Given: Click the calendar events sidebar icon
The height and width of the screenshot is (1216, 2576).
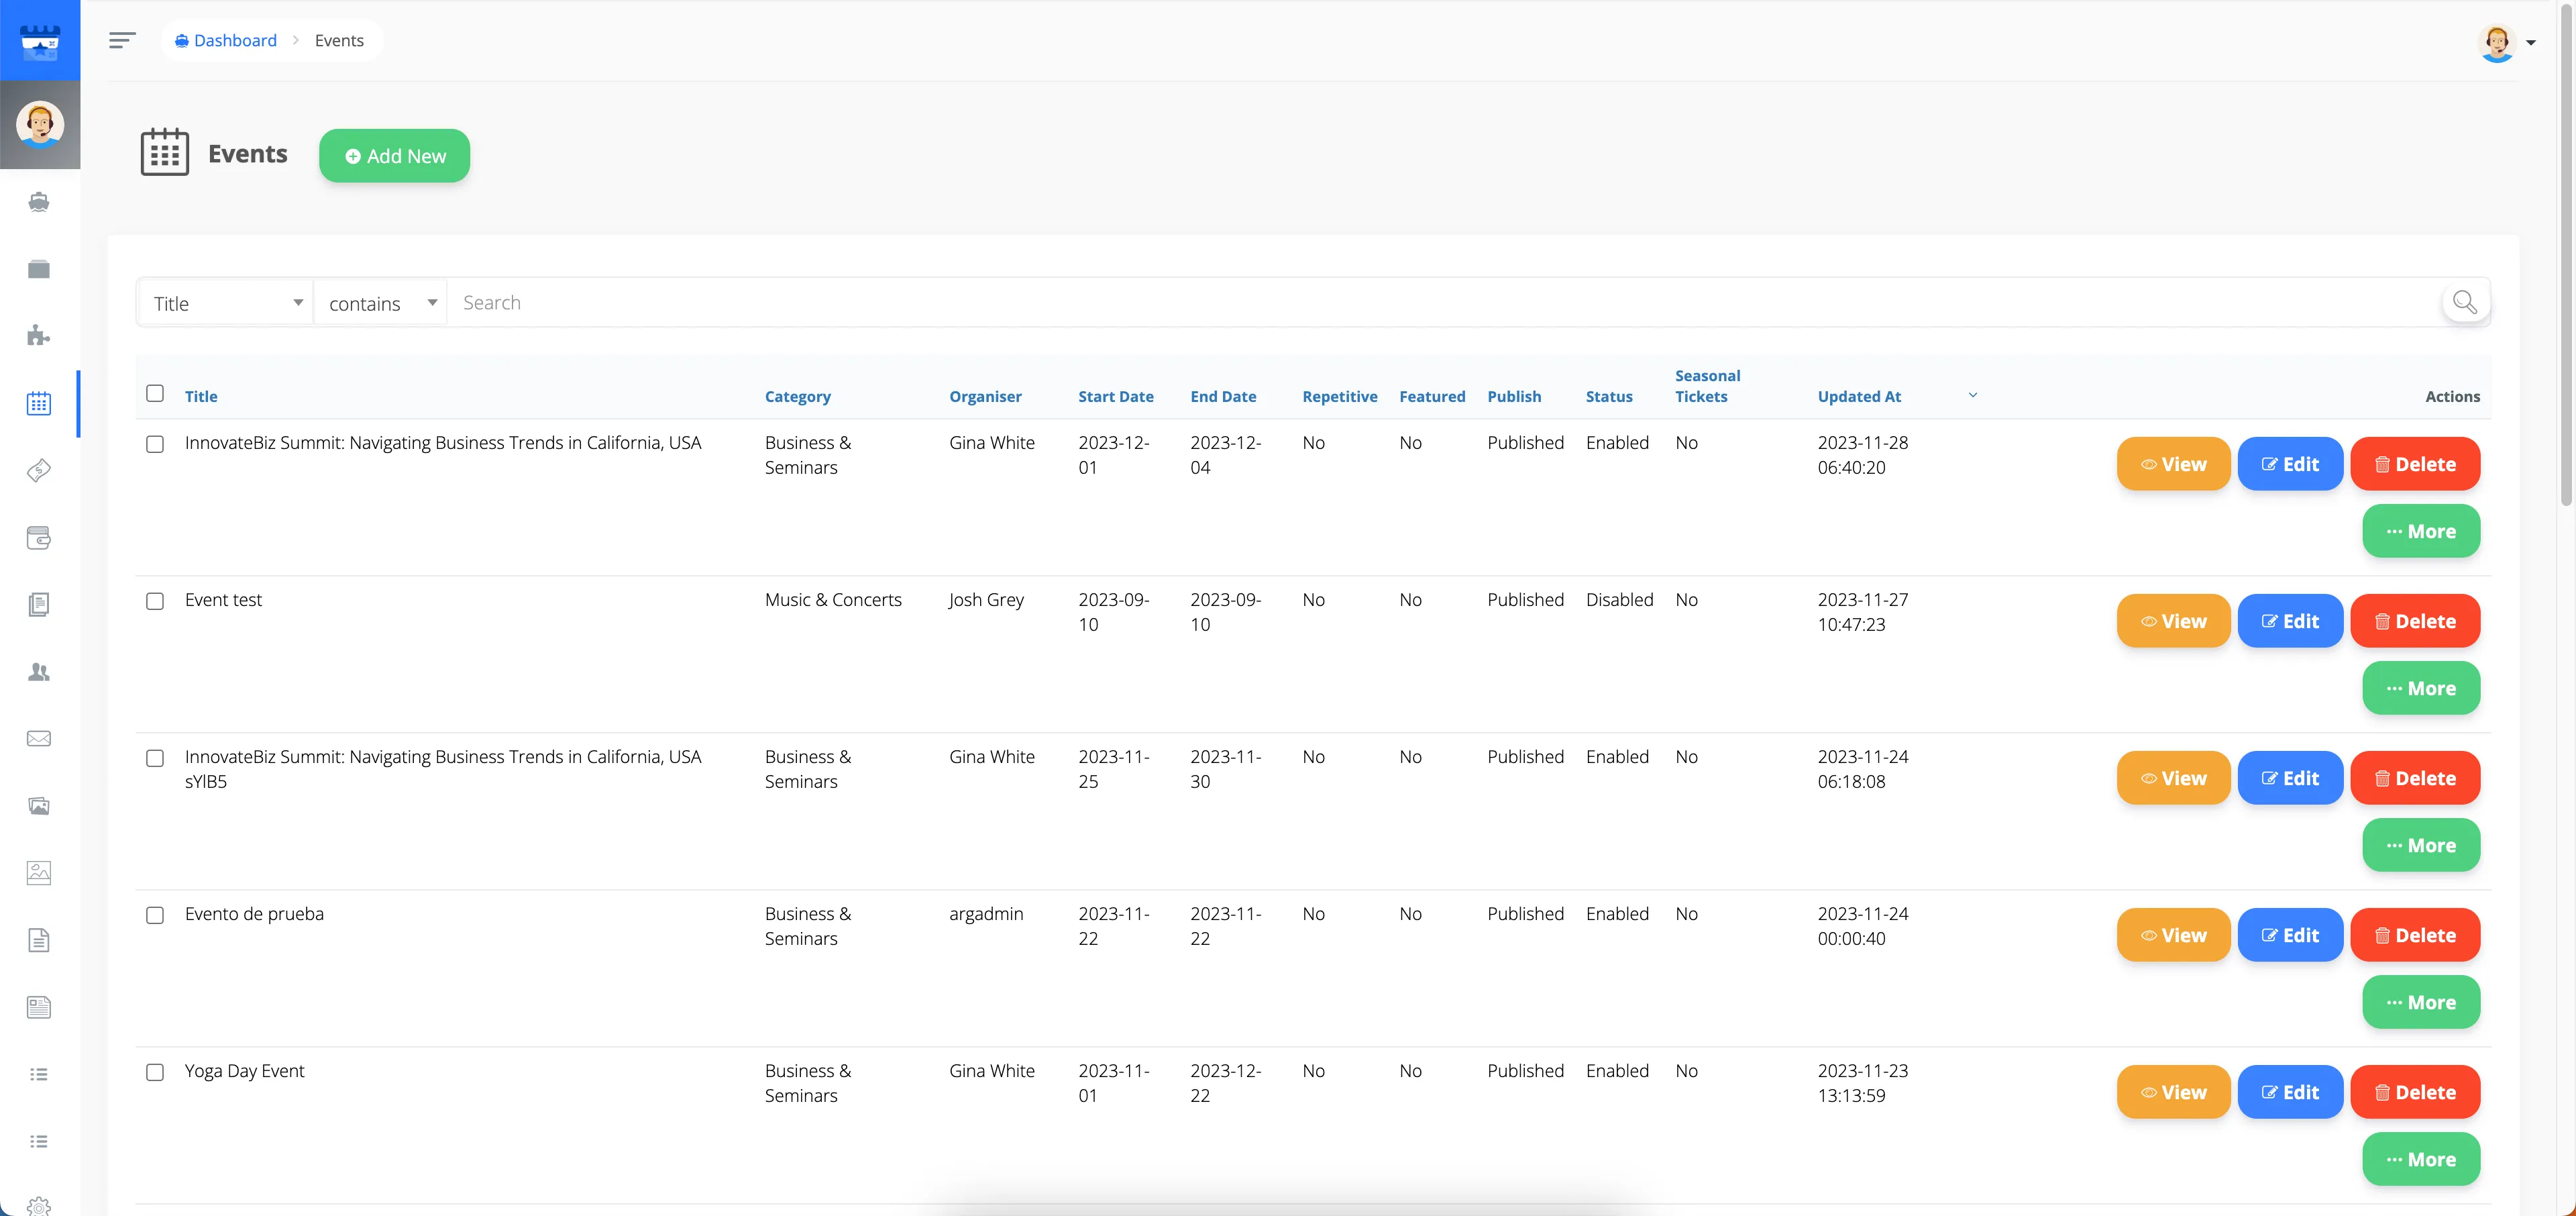Looking at the screenshot, I should point(38,403).
